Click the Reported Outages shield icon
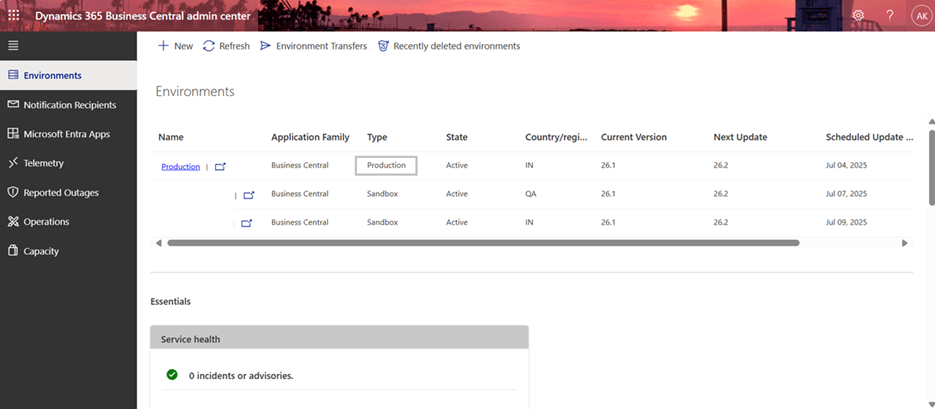This screenshot has width=935, height=409. [x=13, y=192]
